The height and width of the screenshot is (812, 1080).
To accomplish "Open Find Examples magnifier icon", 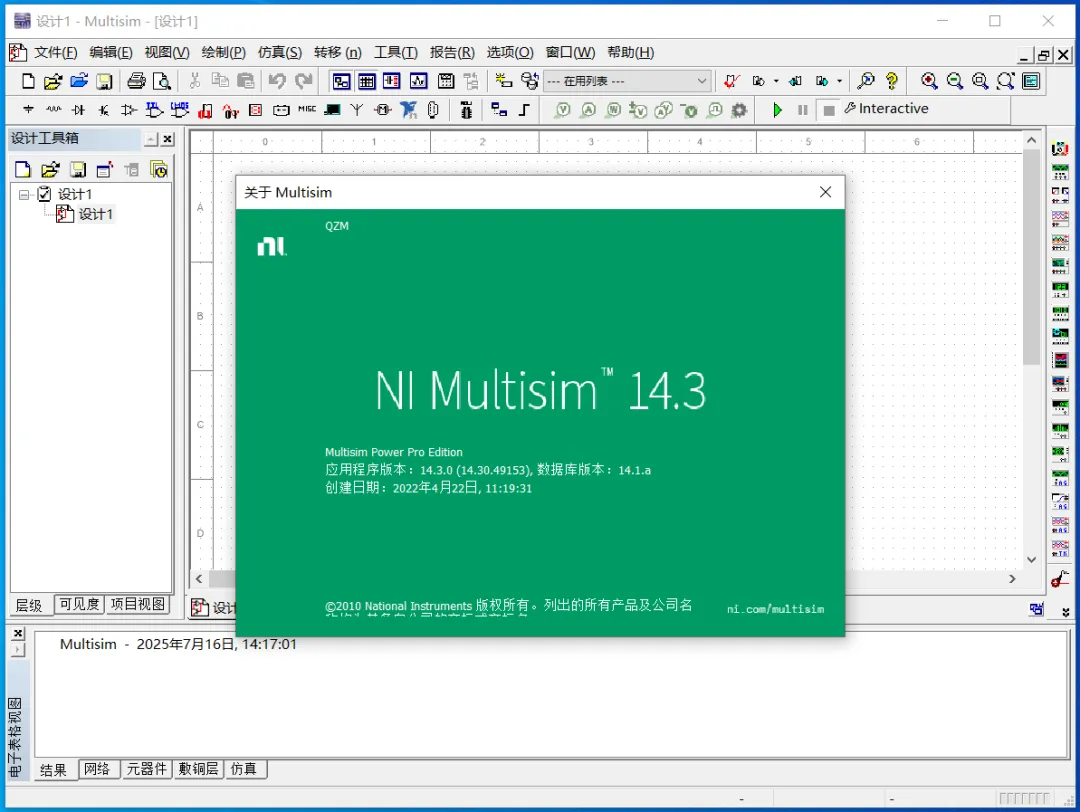I will point(866,81).
